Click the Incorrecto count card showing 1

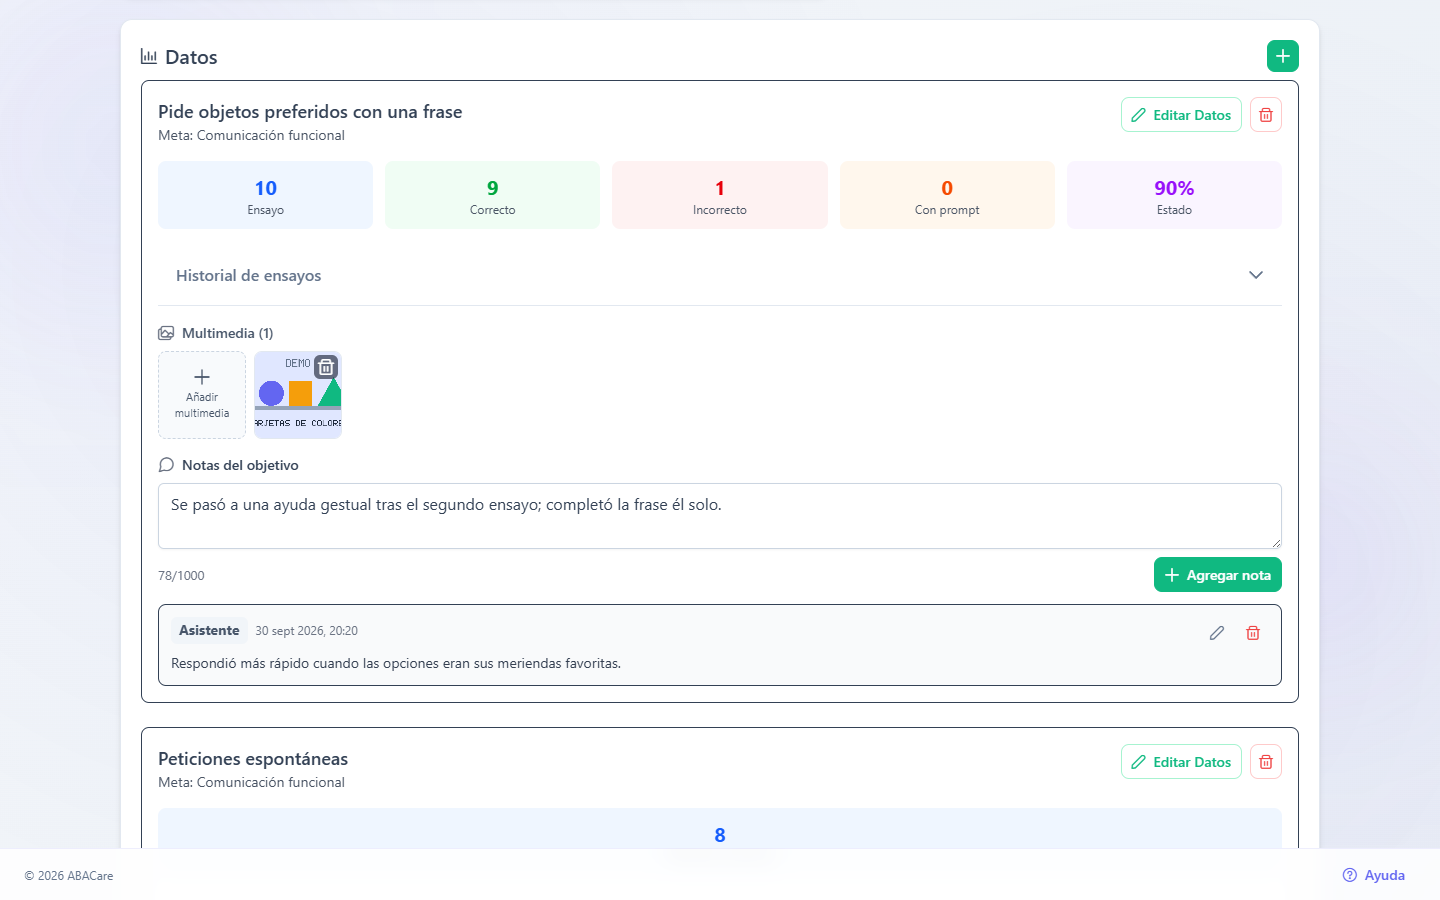tap(720, 195)
